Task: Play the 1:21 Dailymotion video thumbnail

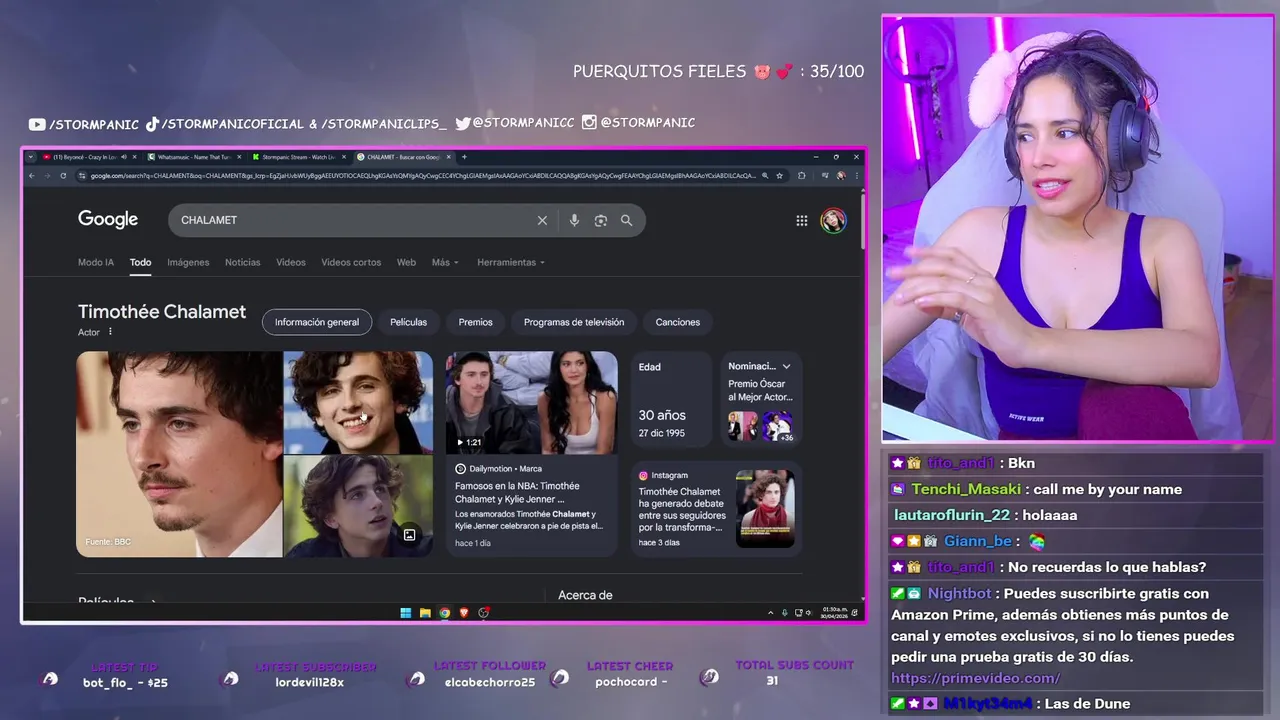Action: point(531,403)
